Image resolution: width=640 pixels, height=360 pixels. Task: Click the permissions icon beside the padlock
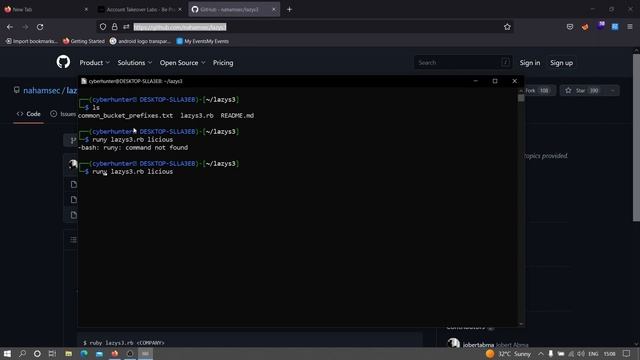126,27
